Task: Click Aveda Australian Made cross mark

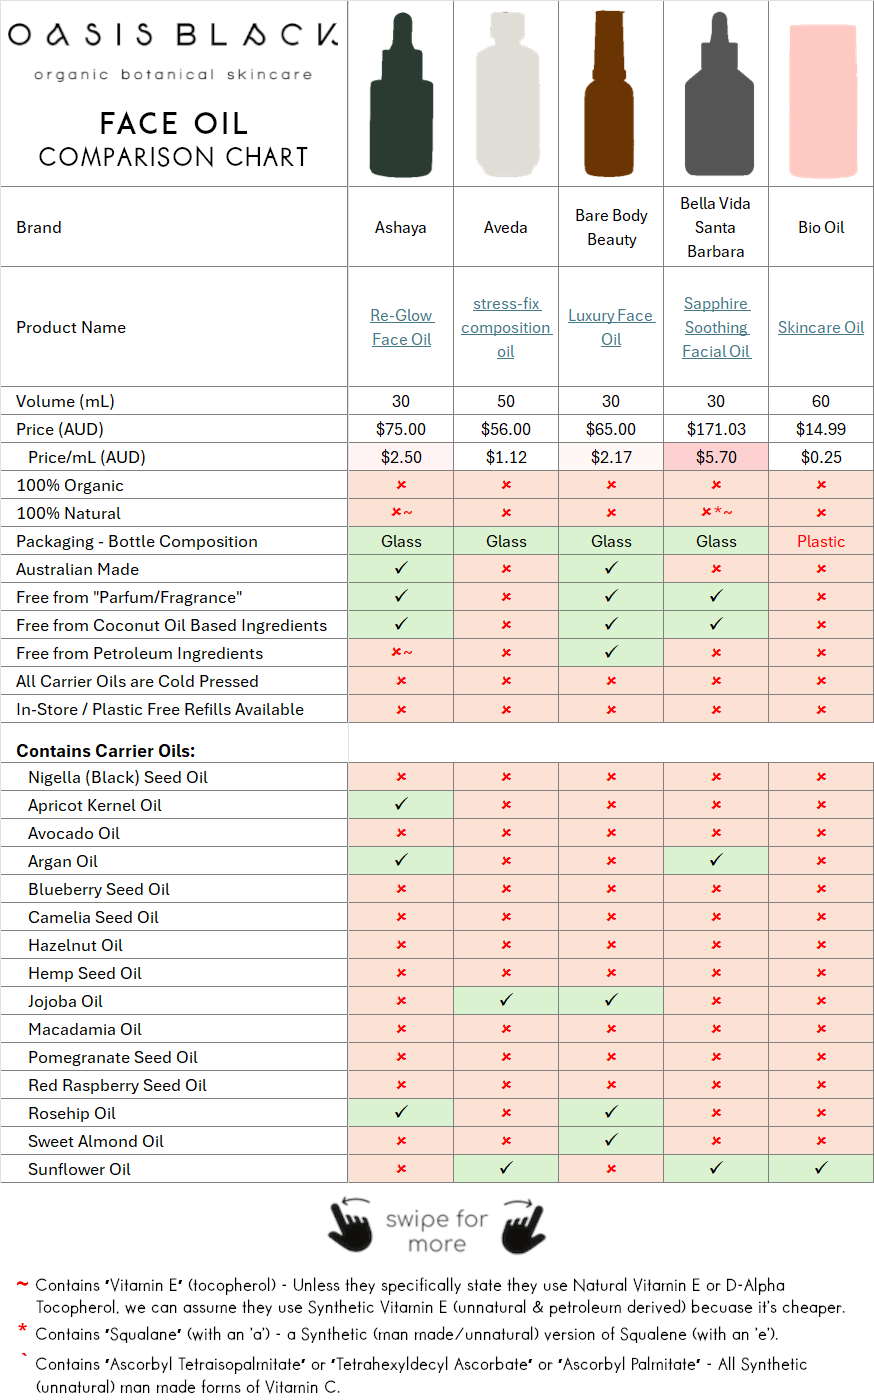Action: [x=506, y=569]
